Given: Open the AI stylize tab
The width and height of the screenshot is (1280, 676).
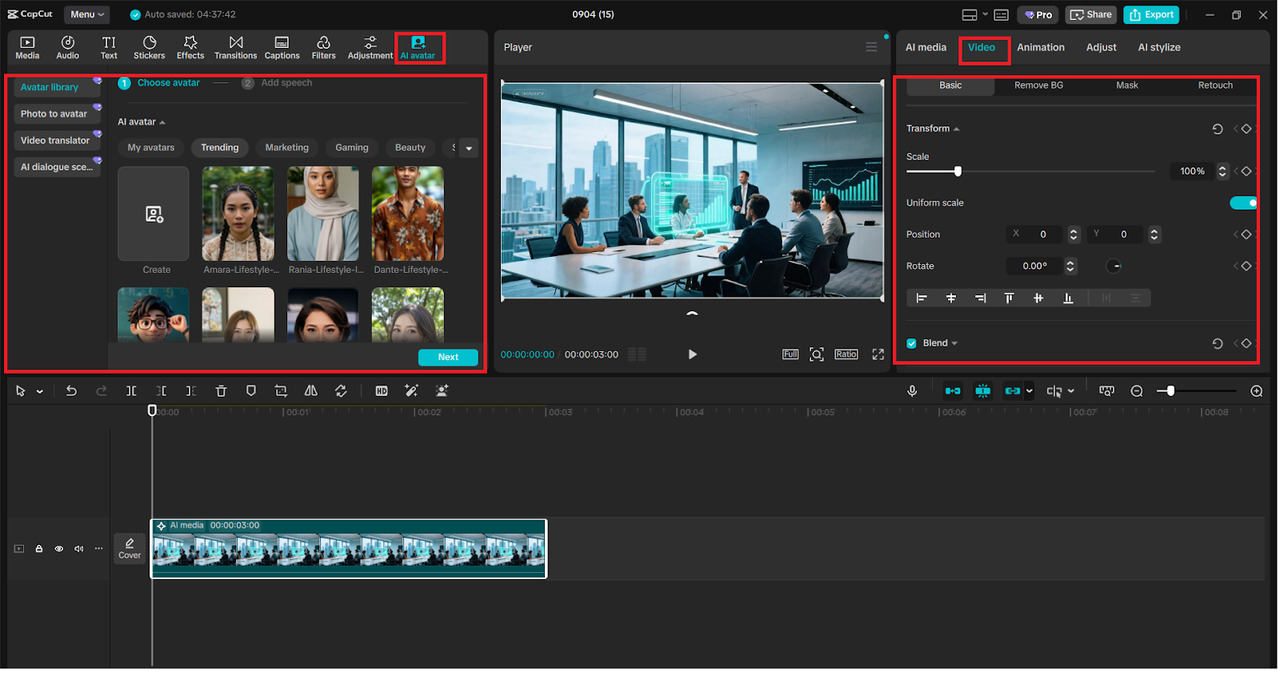Looking at the screenshot, I should pos(1159,47).
